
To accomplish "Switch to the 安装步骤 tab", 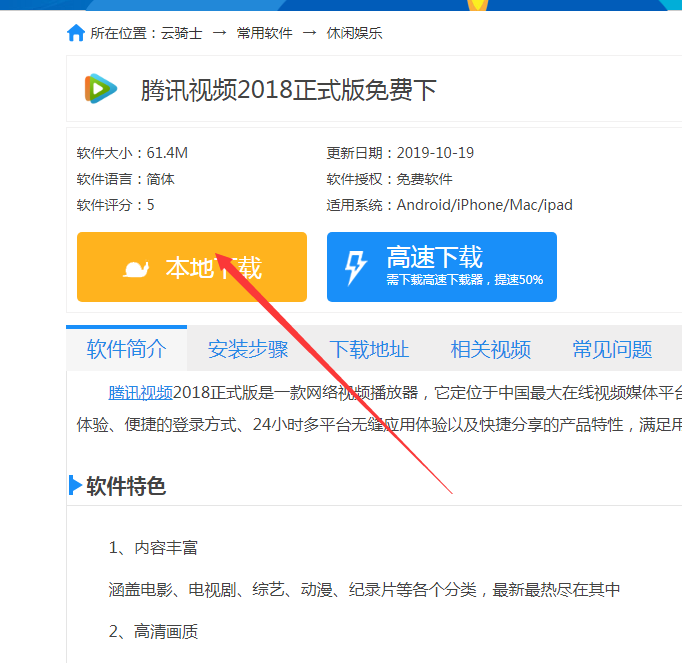I will (248, 349).
